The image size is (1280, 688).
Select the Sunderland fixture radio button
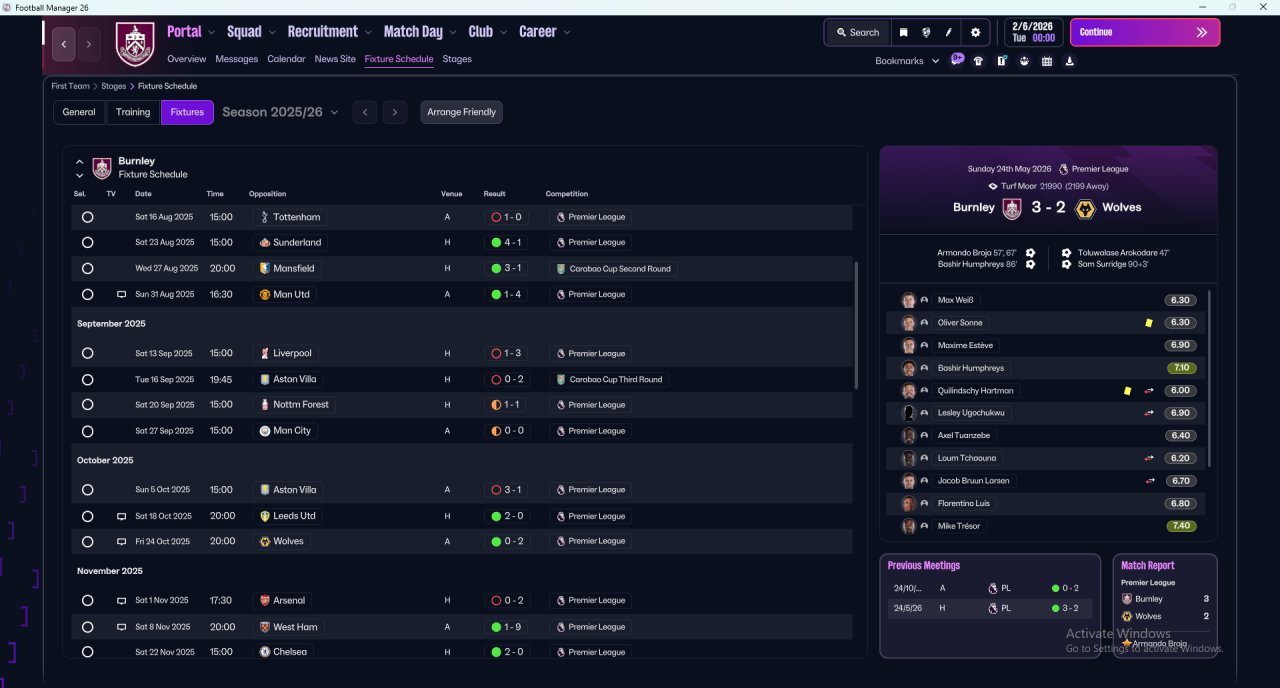pos(87,242)
